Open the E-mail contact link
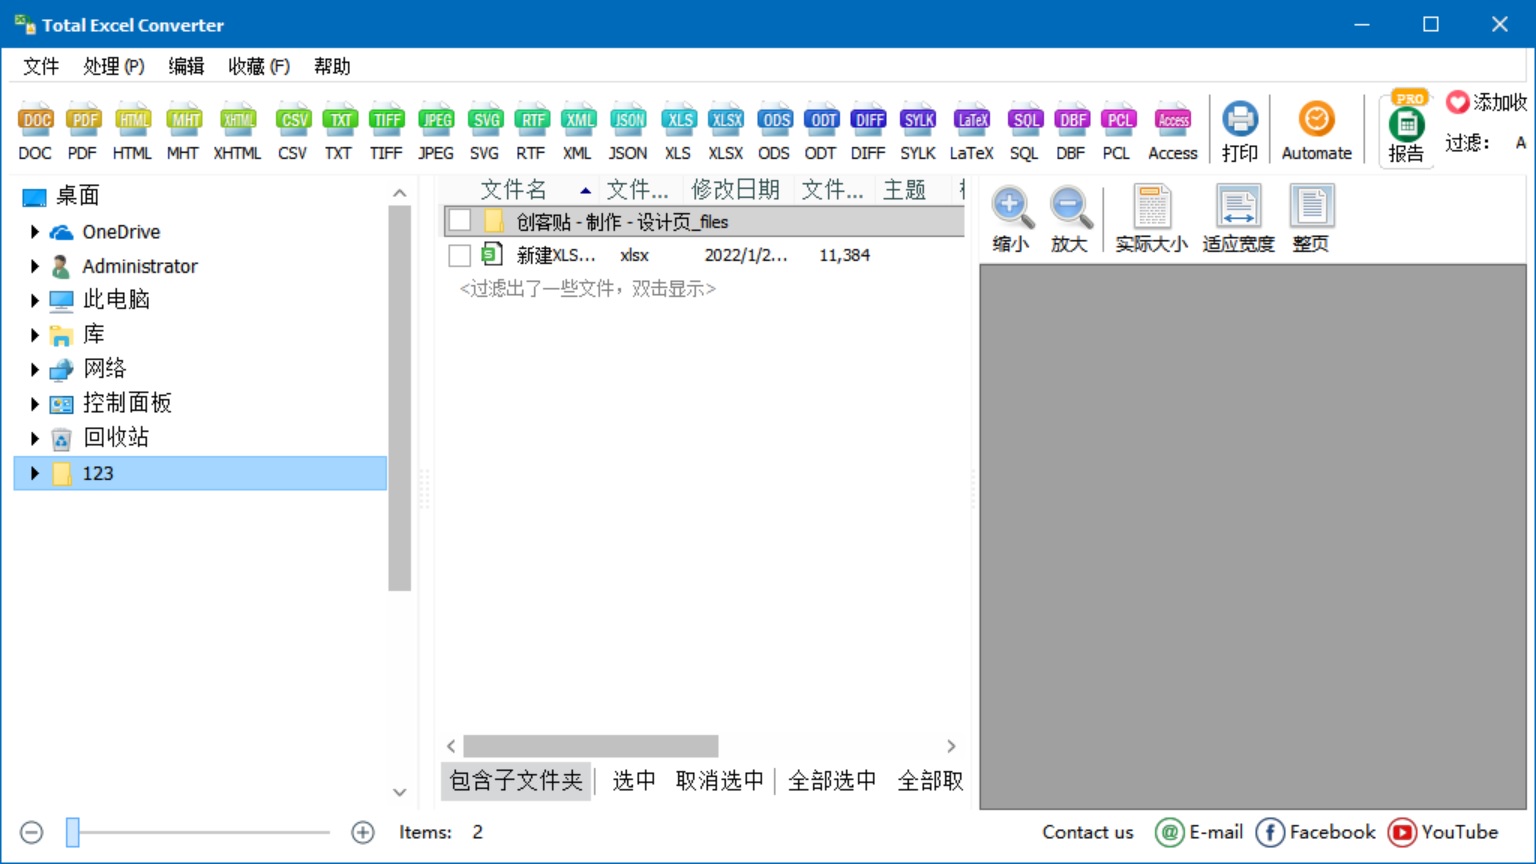The image size is (1536, 864). tap(1199, 832)
